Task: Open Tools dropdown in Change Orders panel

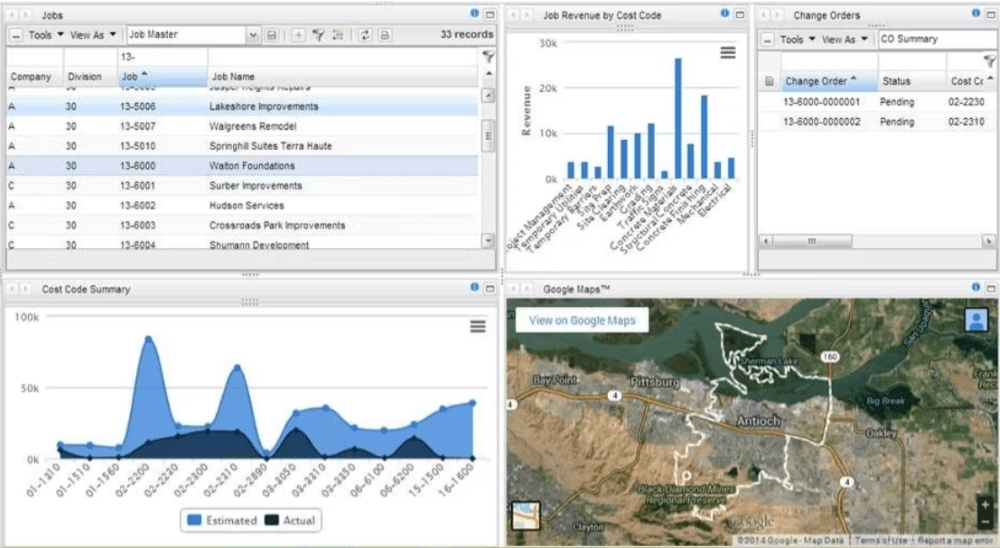Action: click(x=798, y=40)
